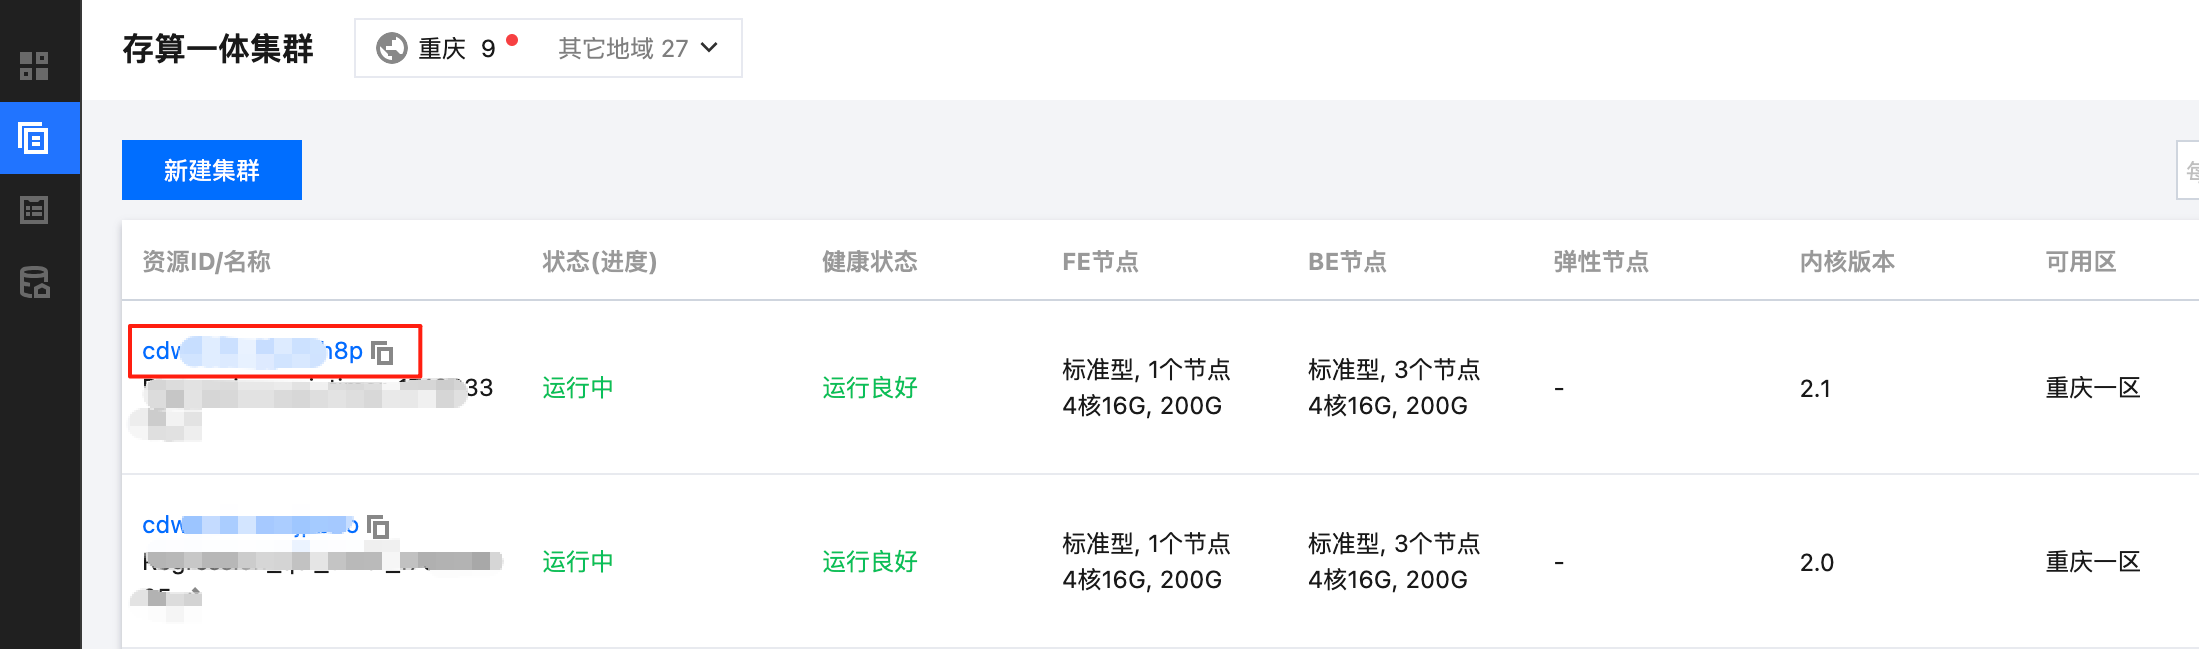The height and width of the screenshot is (650, 2200).
Task: Open the dashboard grid icon in sidebar
Action: 34,66
